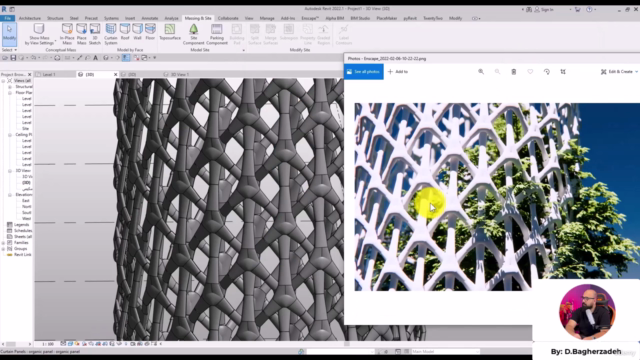The height and width of the screenshot is (360, 640).
Task: Click the Subregion tool
Action: point(289,32)
